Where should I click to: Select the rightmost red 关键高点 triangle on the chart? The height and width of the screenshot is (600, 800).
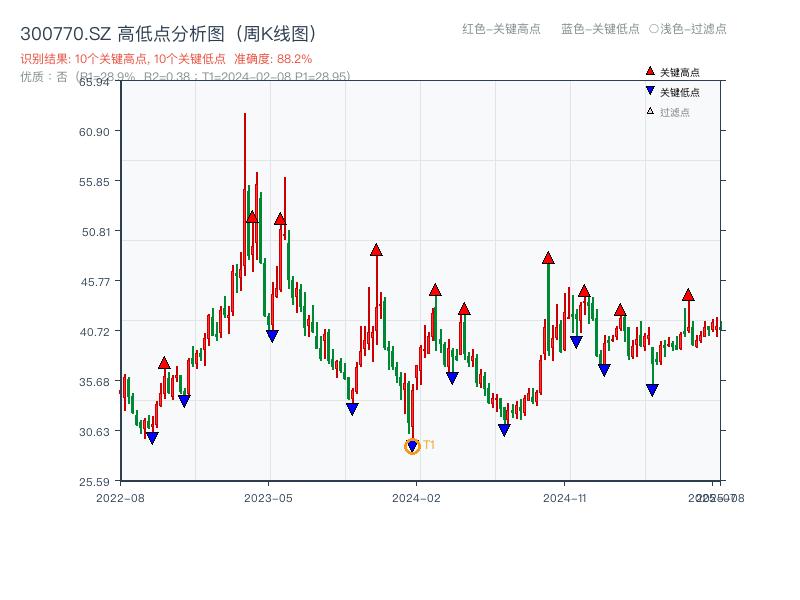pos(688,296)
